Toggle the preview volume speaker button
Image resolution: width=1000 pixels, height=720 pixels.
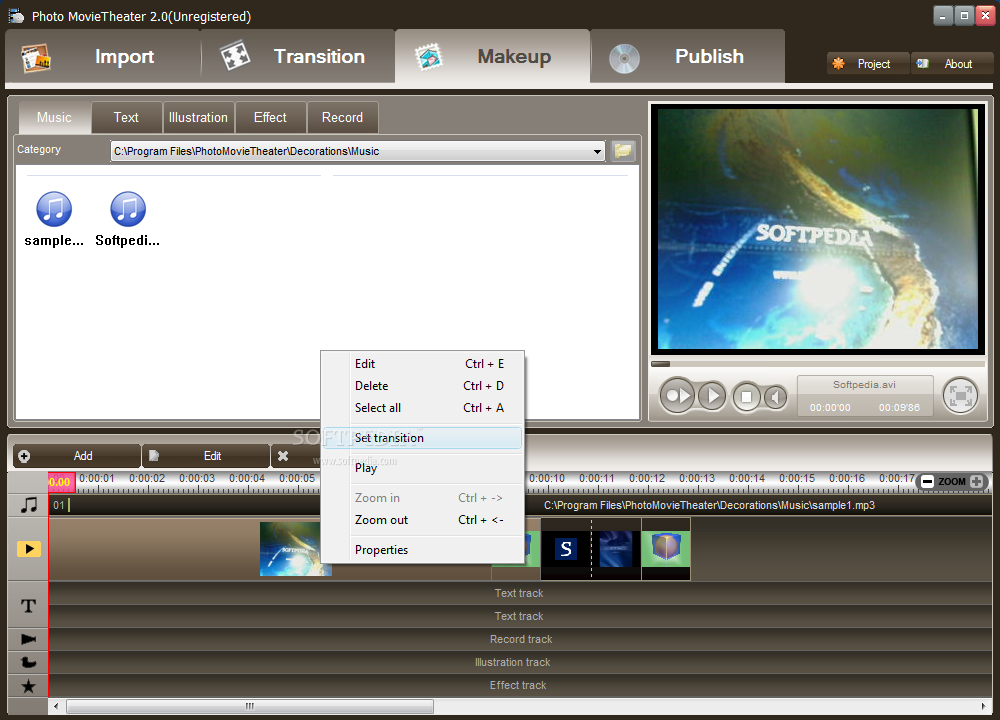775,397
